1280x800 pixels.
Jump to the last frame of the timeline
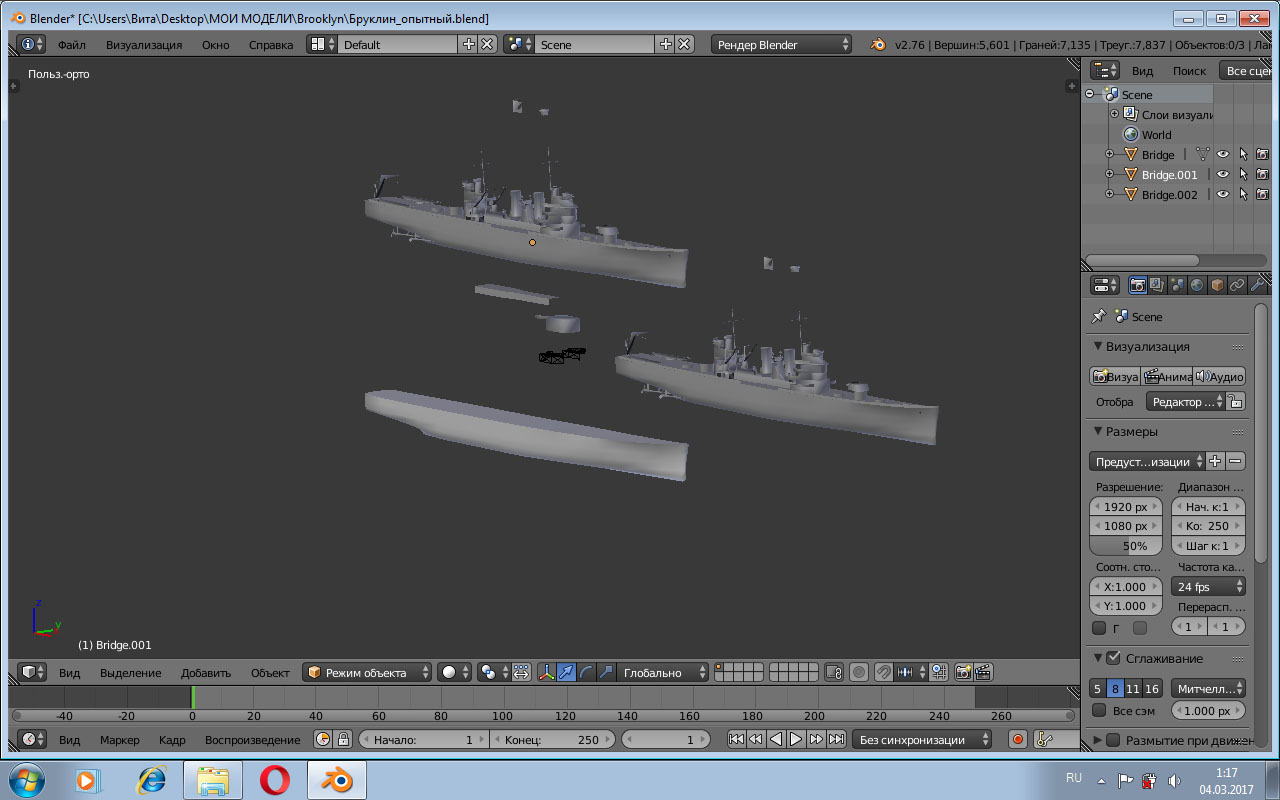(x=836, y=740)
